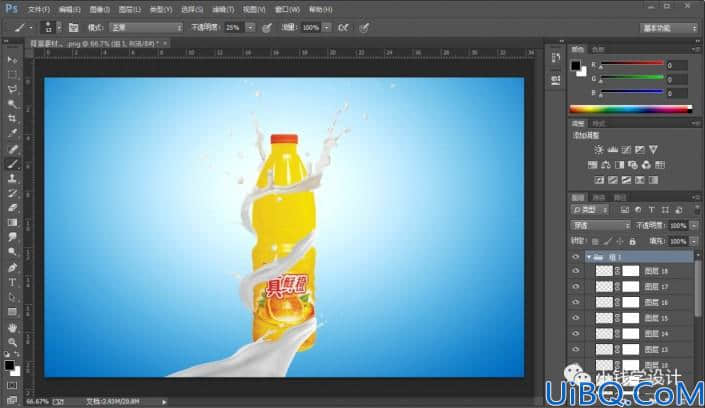Open the brush preset picker dropdown
705x408 pixels.
coord(58,27)
